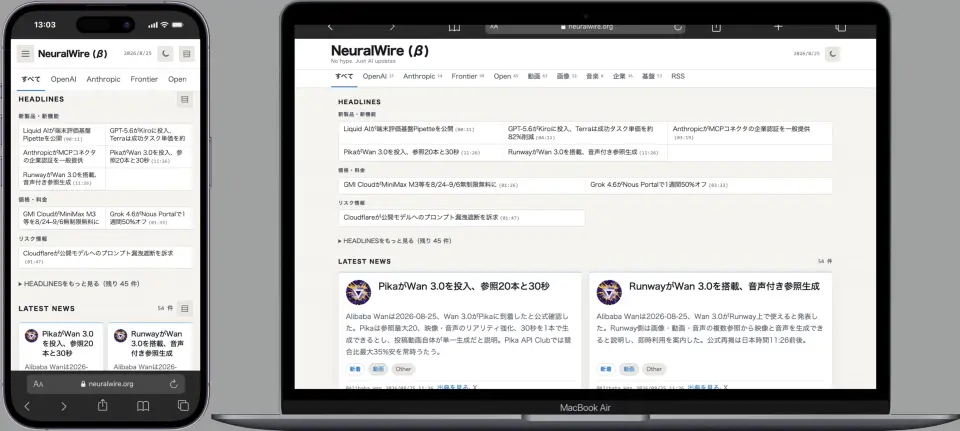The width and height of the screenshot is (960, 431).
Task: Open the phone NeuralWire (β) title
Action: pyautogui.click(x=72, y=54)
